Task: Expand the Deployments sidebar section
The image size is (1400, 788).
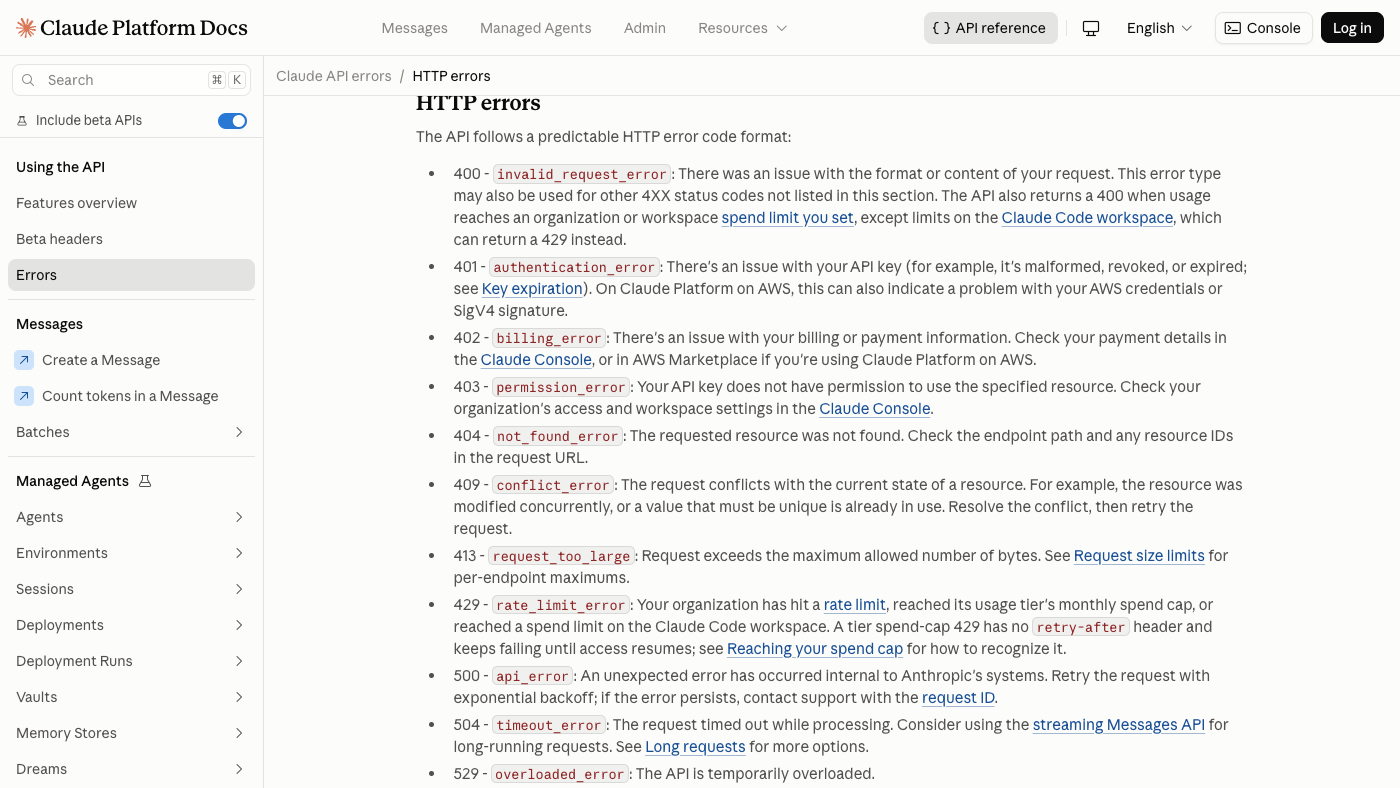Action: (x=239, y=625)
